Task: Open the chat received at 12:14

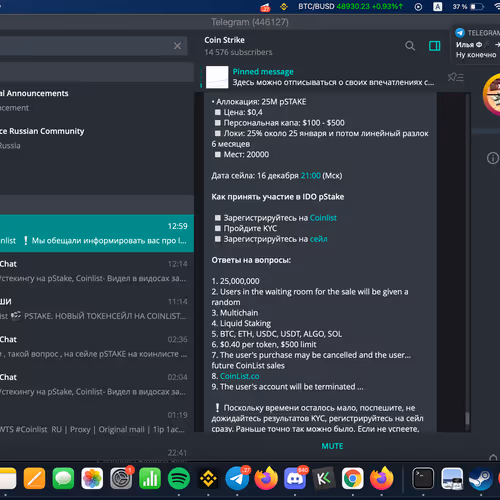Action: click(x=97, y=271)
